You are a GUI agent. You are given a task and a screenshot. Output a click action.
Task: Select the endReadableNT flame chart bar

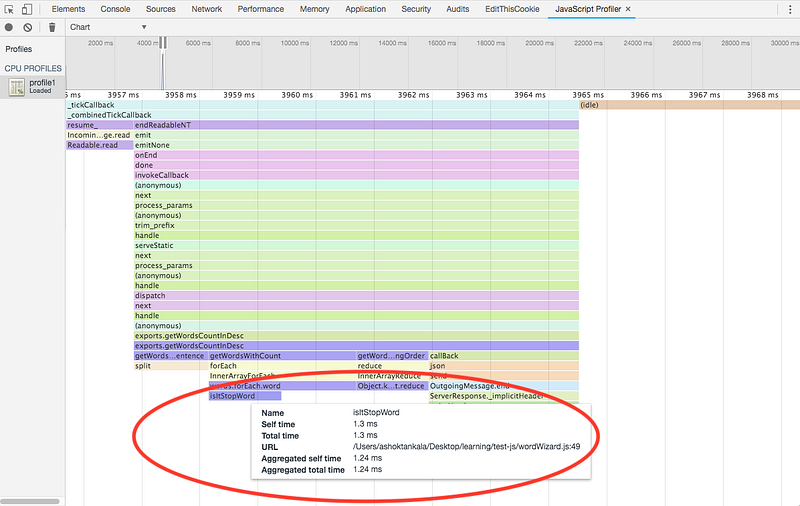pyautogui.click(x=356, y=125)
